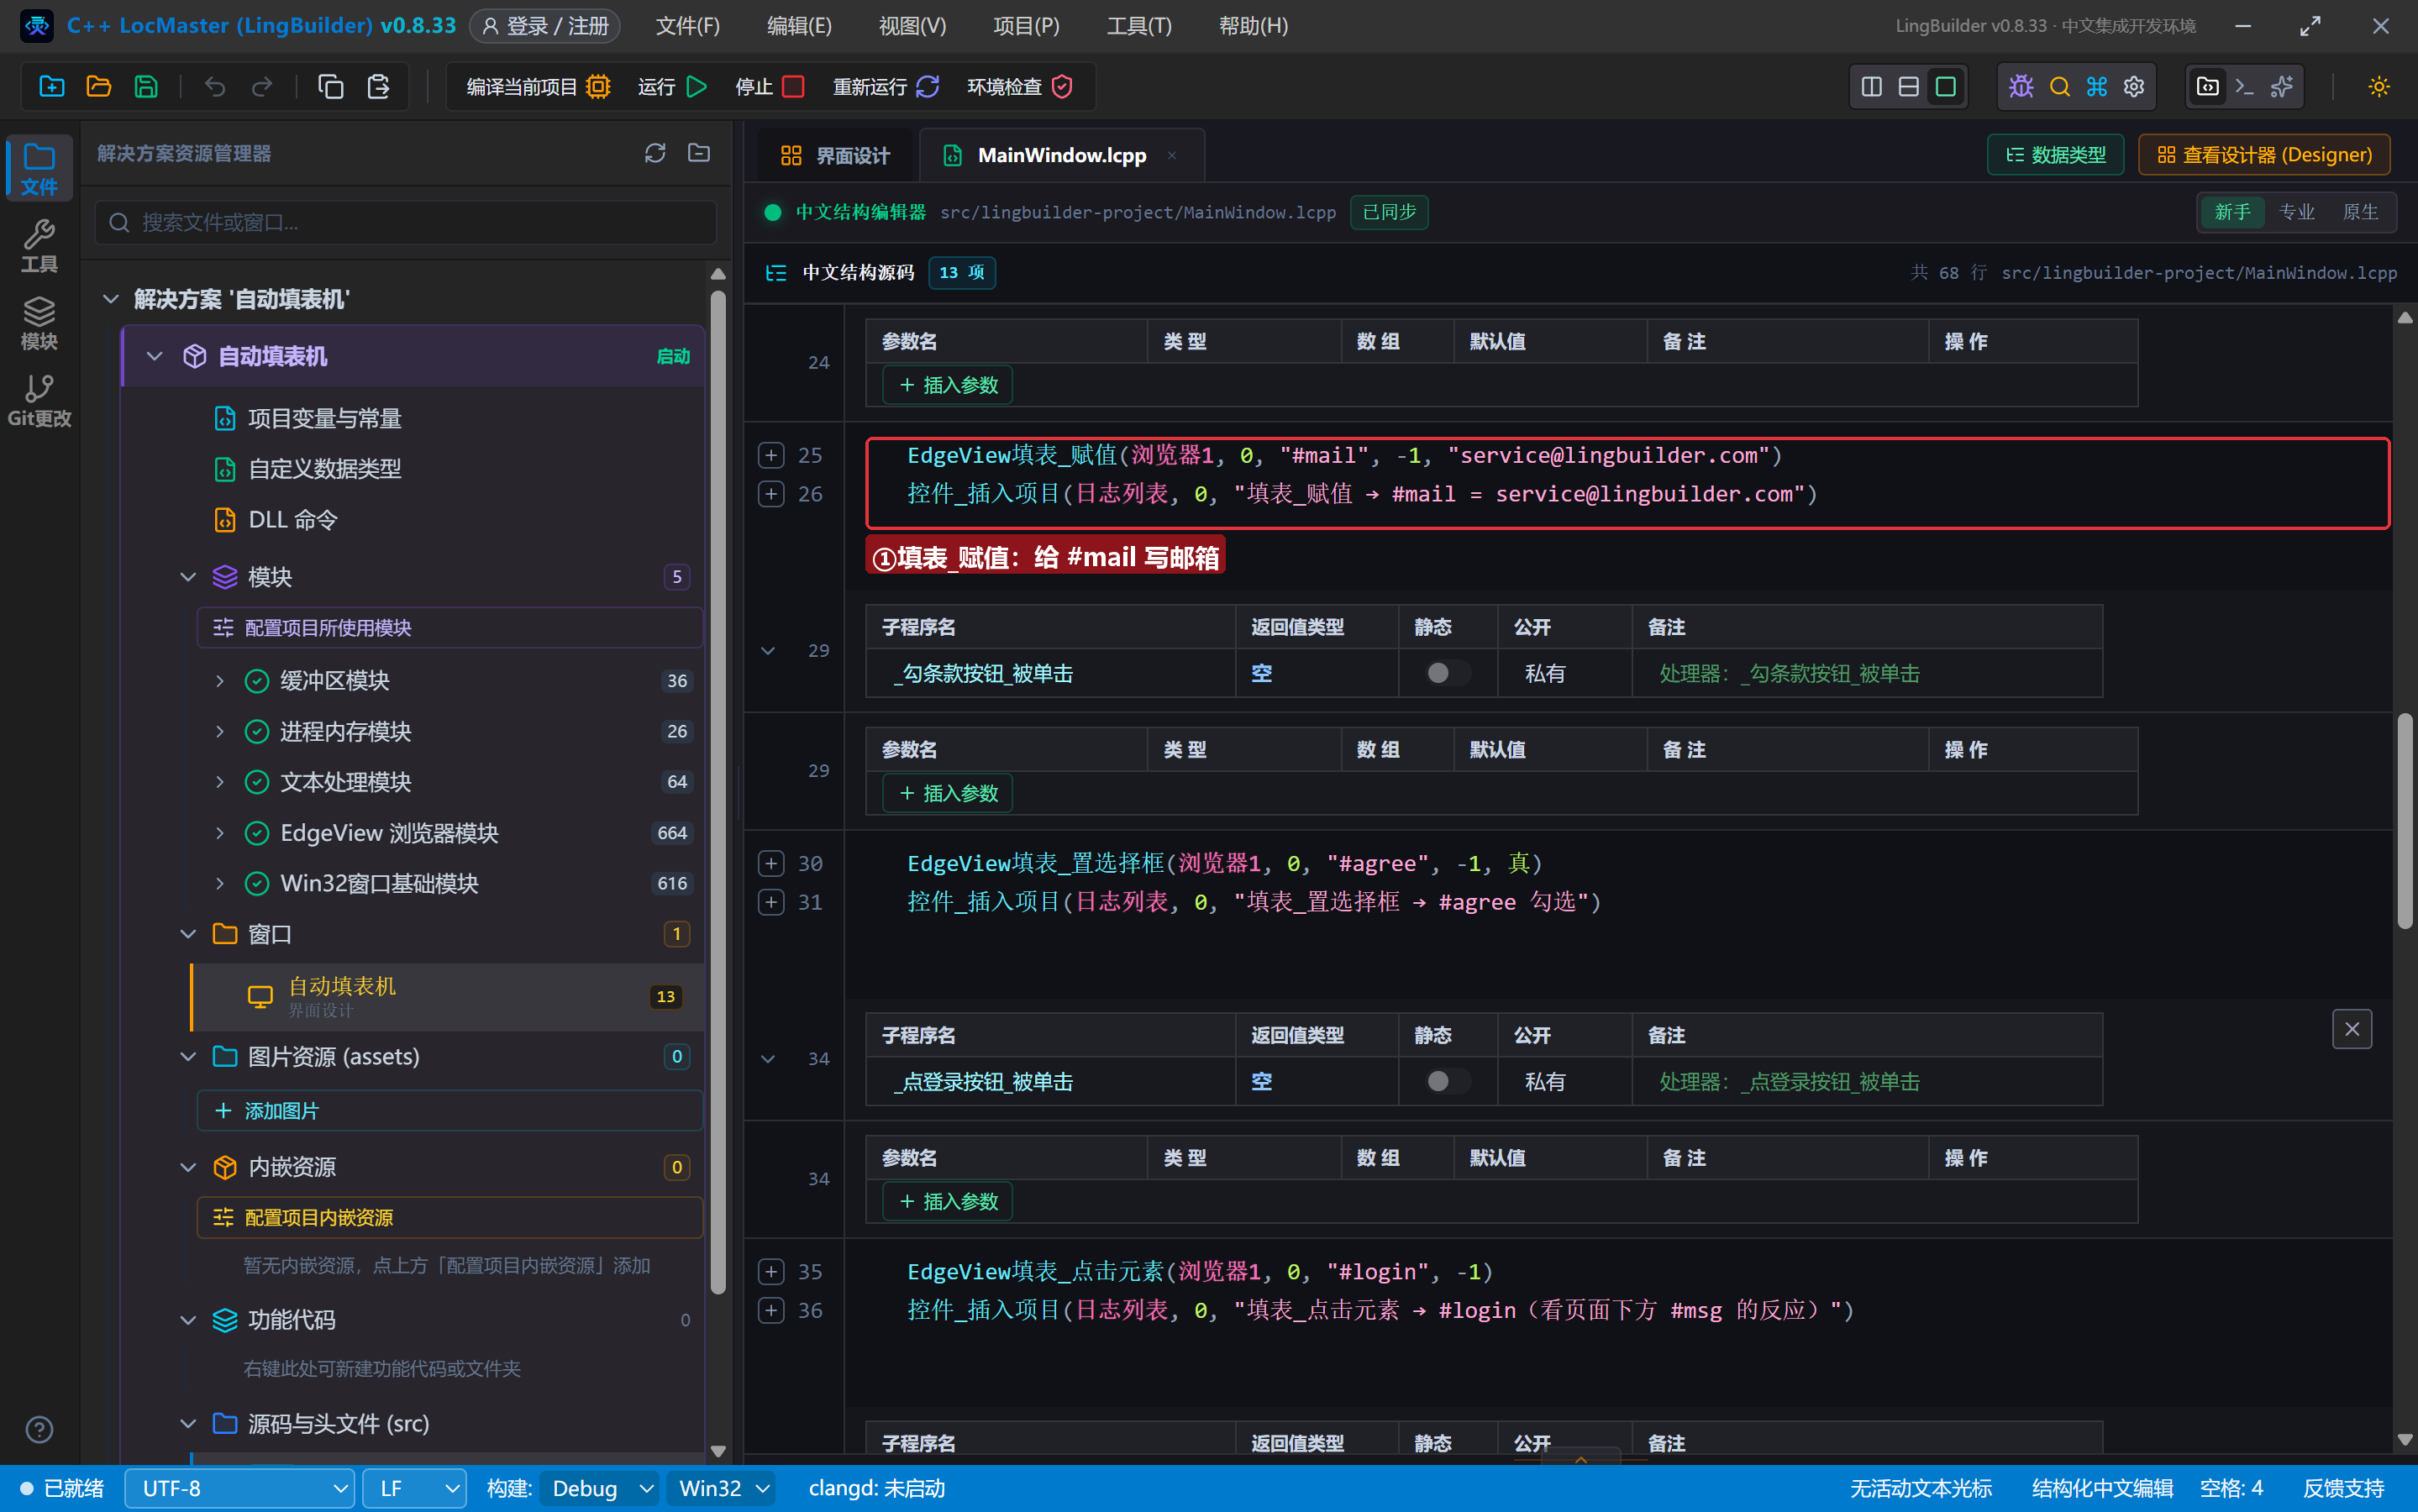This screenshot has width=2418, height=1512.
Task: Switch editor mode to 专业
Action: (2296, 212)
